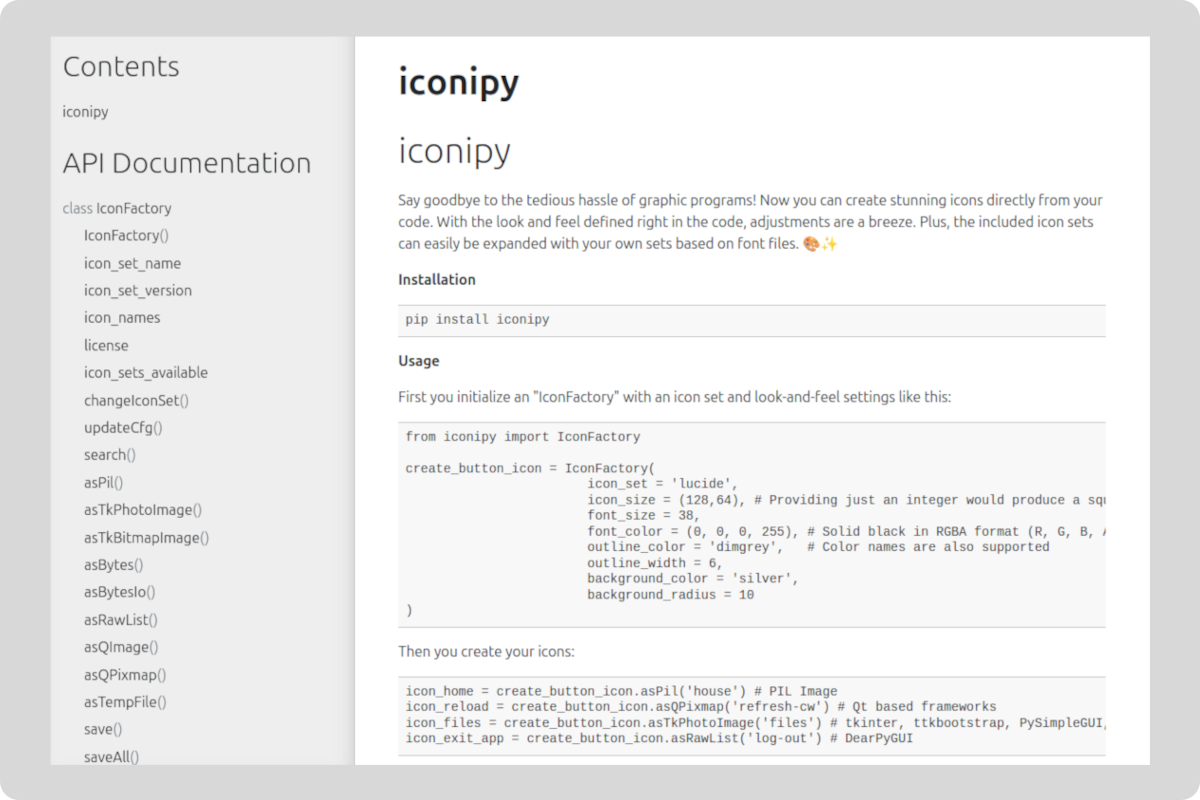1200x800 pixels.
Task: Expand the class IconFactory tree entry
Action: click(117, 208)
